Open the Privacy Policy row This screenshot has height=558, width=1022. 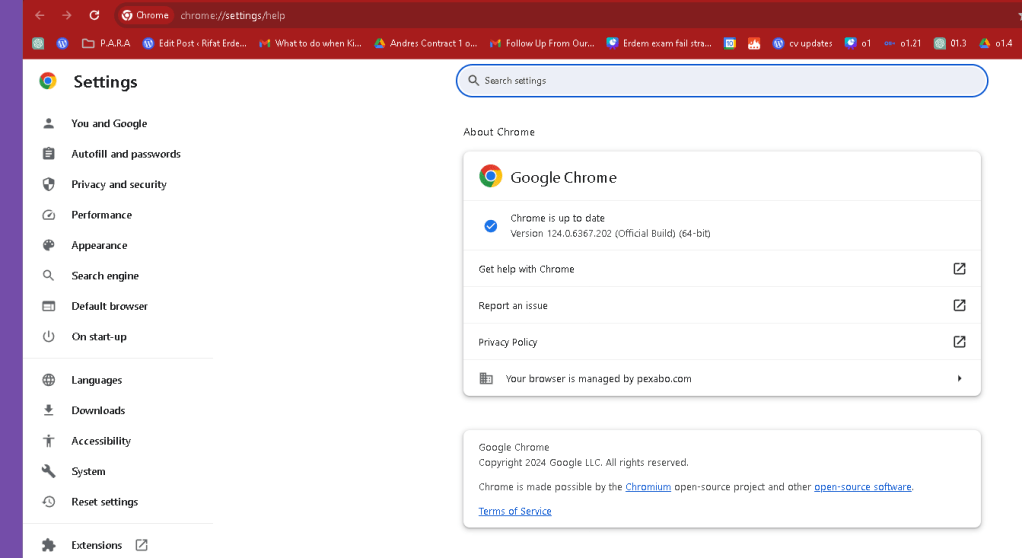(722, 342)
